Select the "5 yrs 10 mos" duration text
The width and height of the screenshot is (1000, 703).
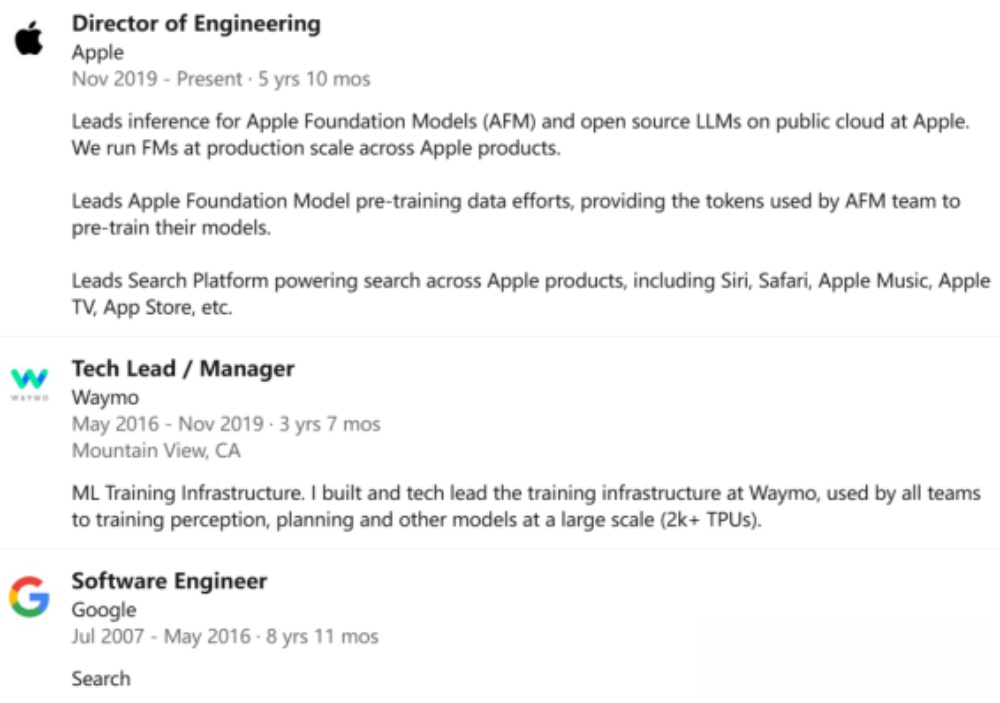(314, 78)
